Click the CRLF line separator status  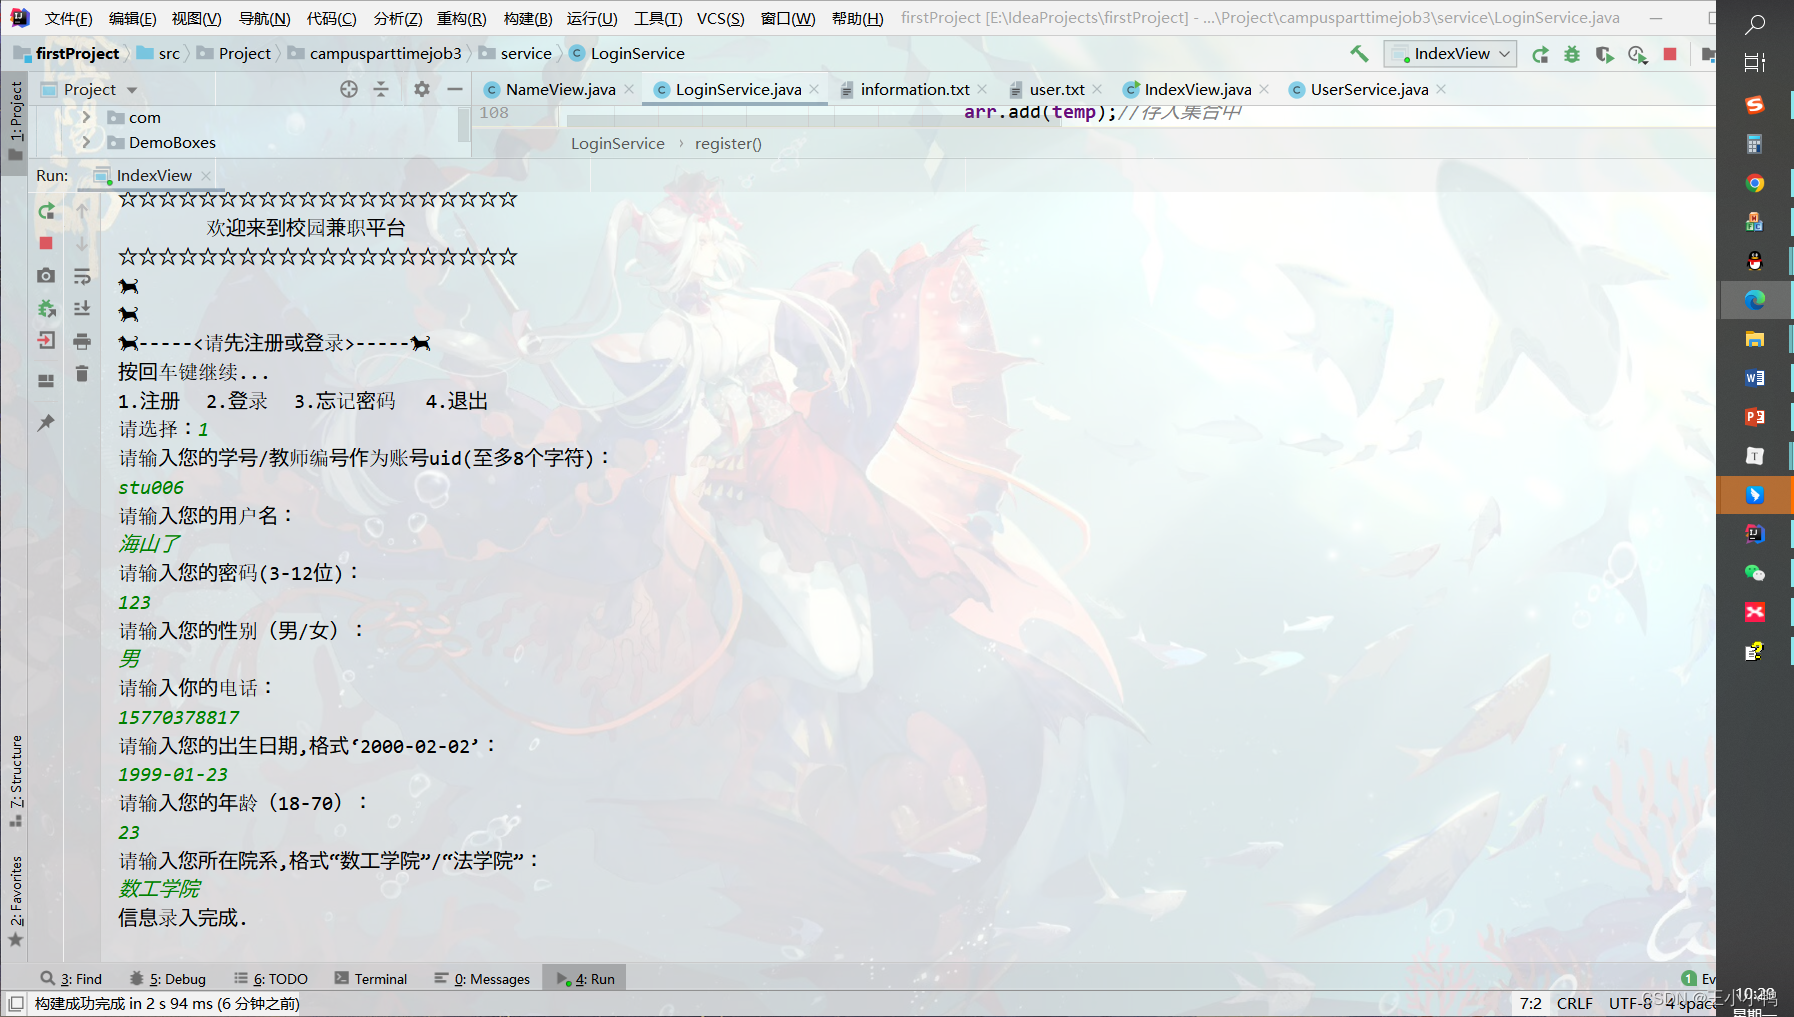pos(1574,1003)
